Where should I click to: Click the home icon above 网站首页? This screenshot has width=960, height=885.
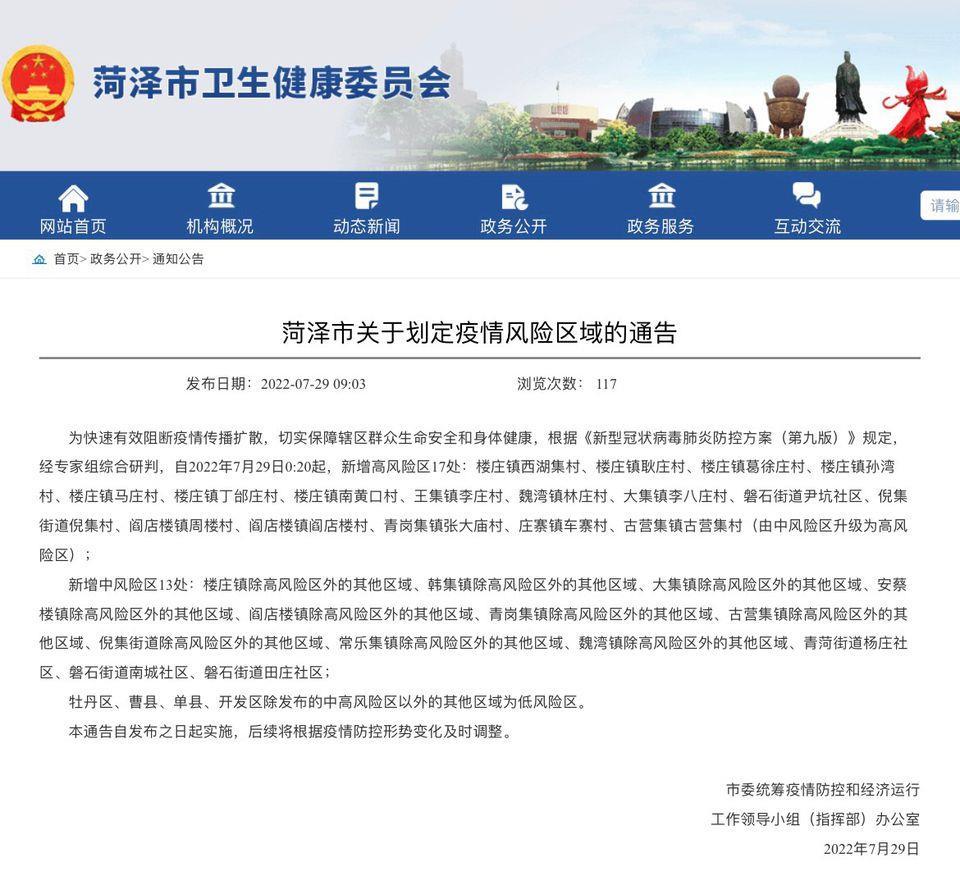(73, 197)
